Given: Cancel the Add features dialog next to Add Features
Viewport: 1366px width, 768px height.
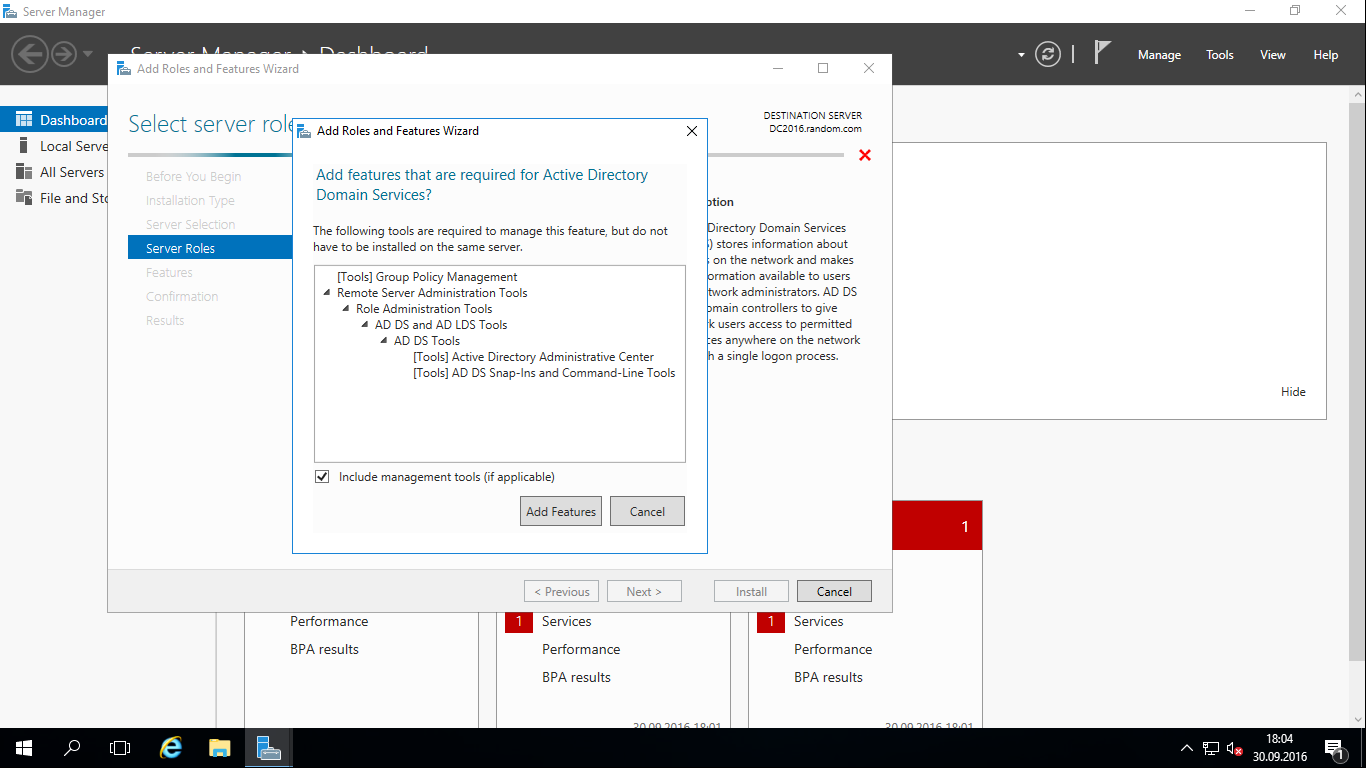Looking at the screenshot, I should click(x=647, y=511).
